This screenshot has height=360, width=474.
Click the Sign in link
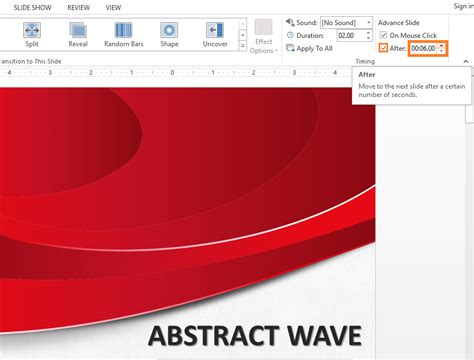pyautogui.click(x=464, y=6)
